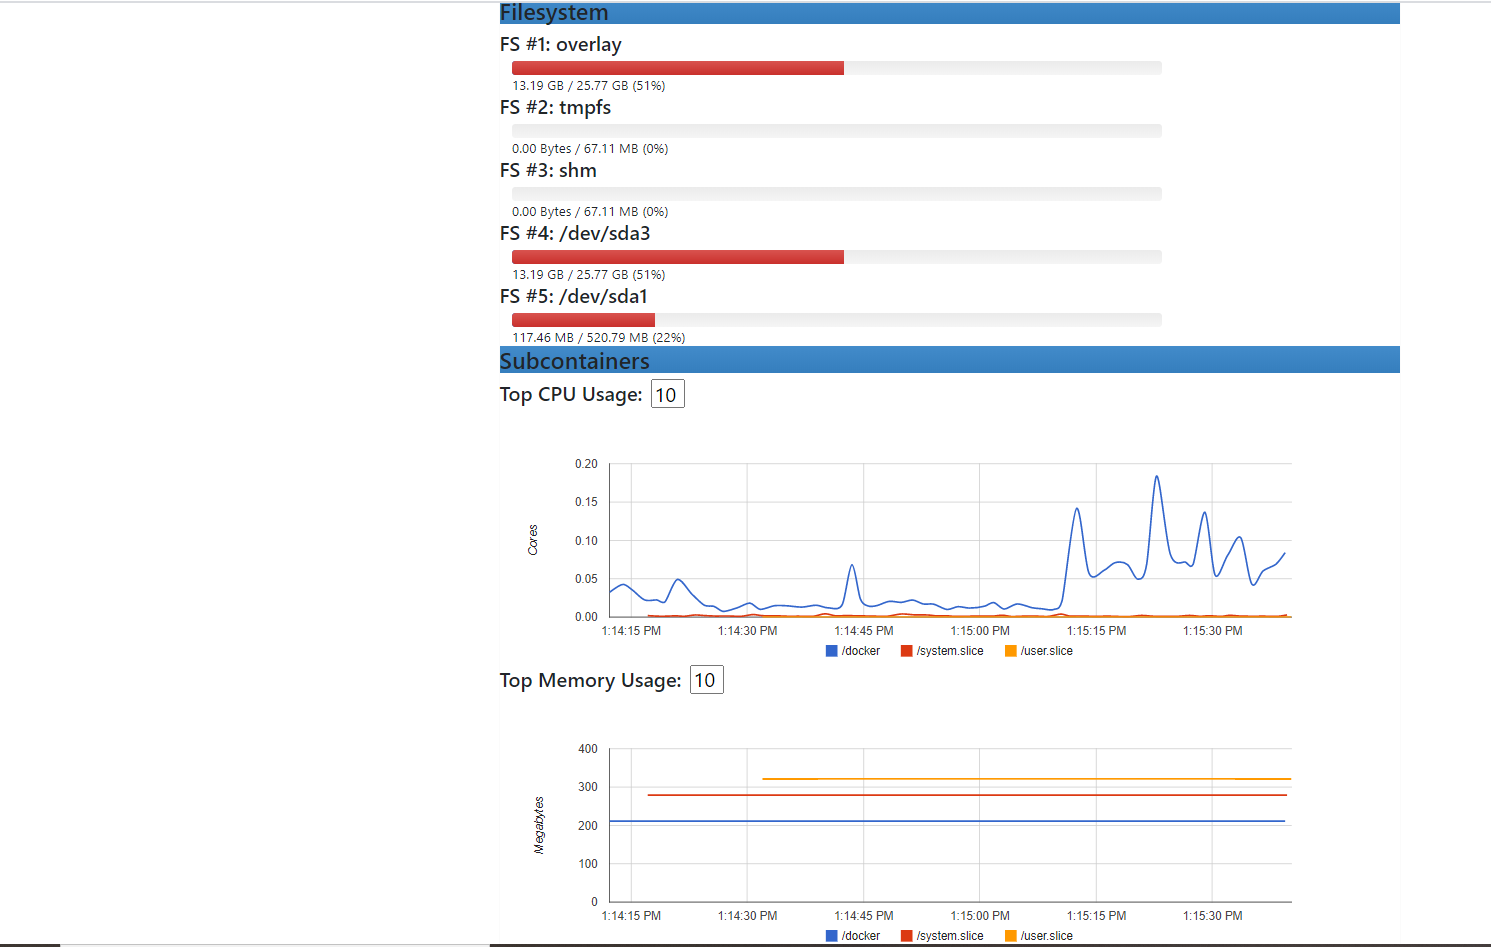Click the red /system.slice legend swatch in CPU chart

pos(908,650)
